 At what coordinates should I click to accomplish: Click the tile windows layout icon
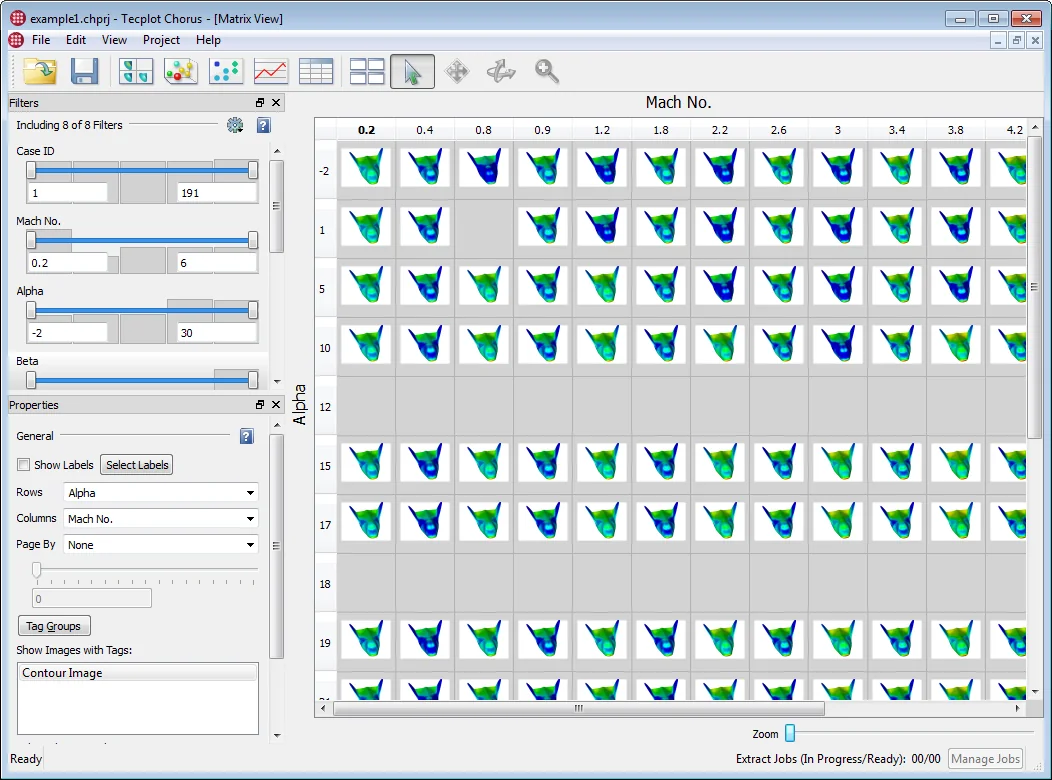click(x=367, y=71)
